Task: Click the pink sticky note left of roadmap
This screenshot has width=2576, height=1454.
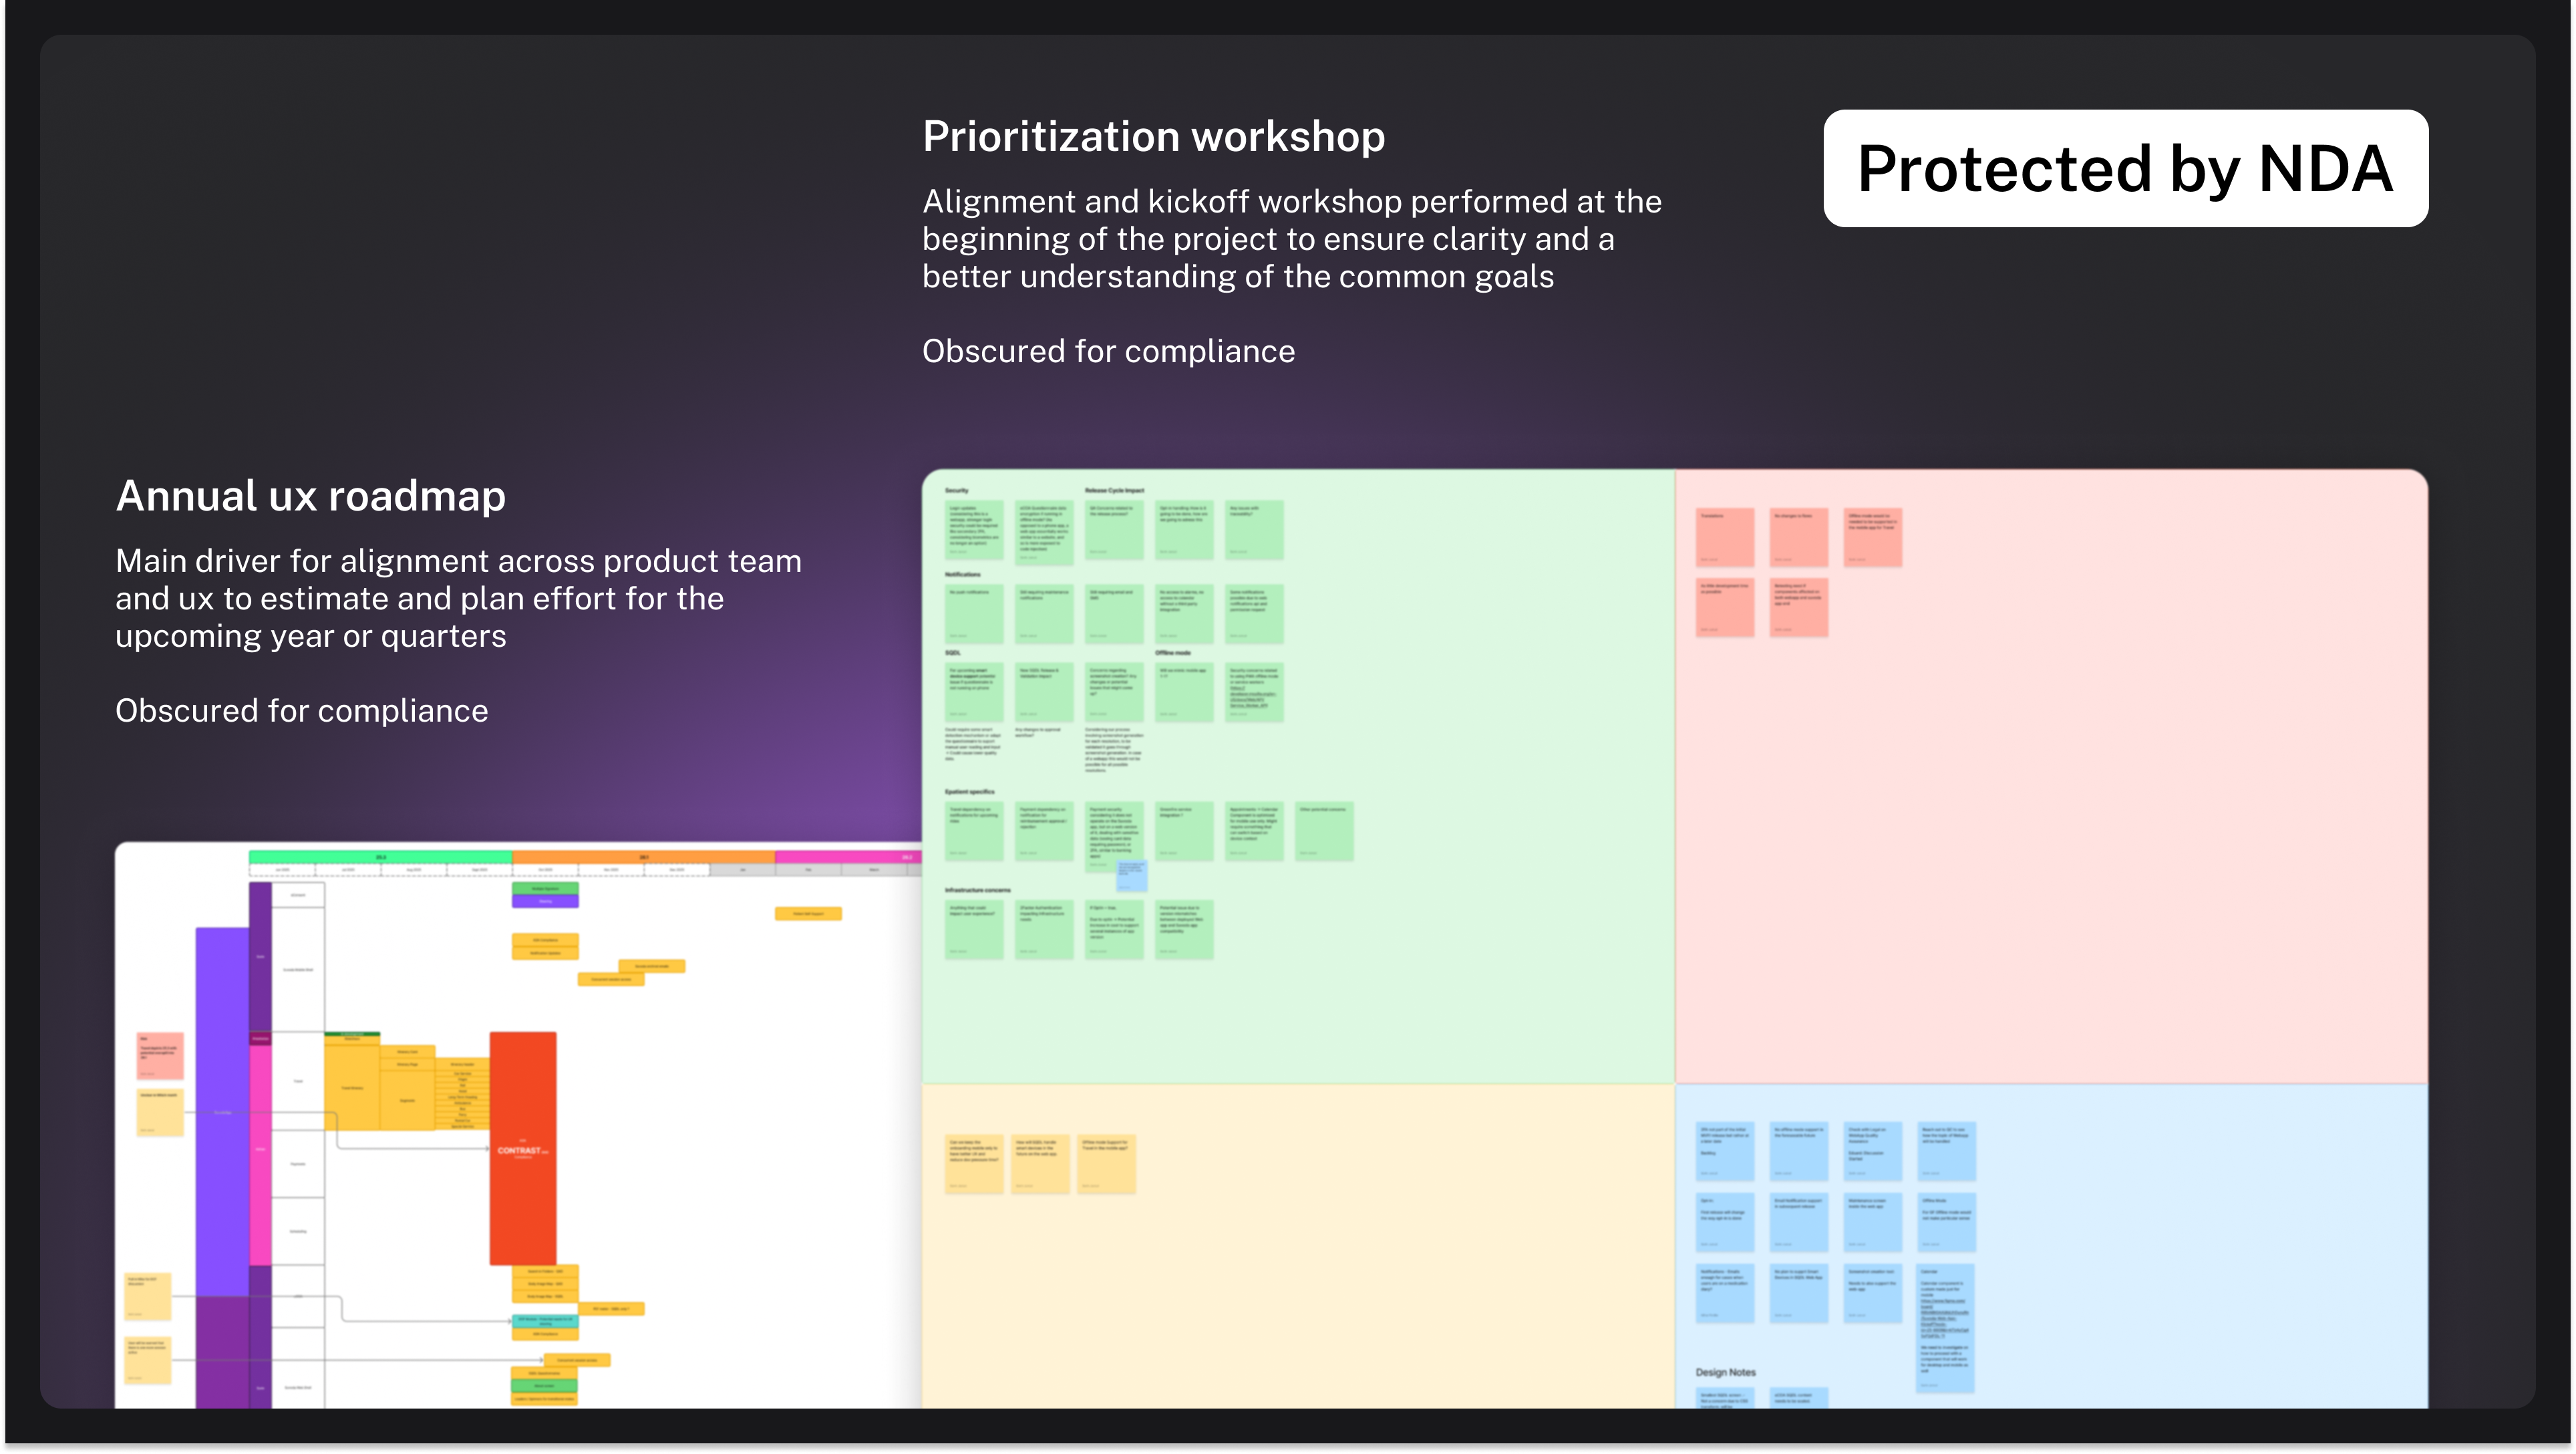Action: pyautogui.click(x=160, y=1056)
